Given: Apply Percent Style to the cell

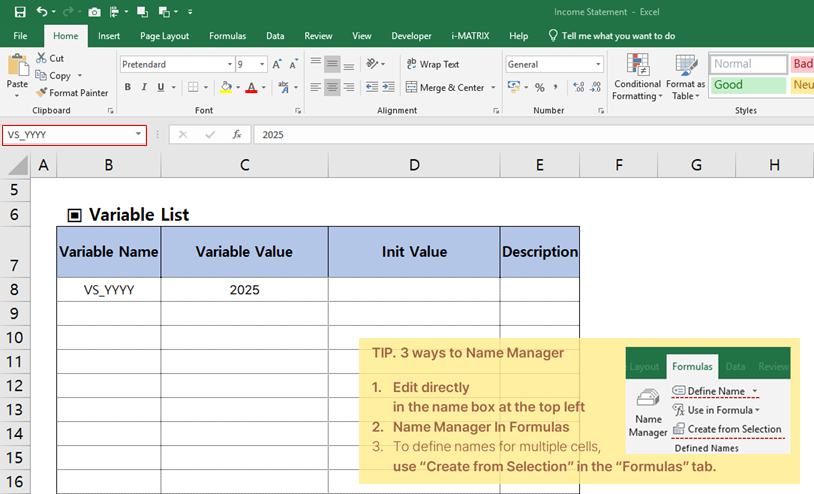Looking at the screenshot, I should (540, 87).
